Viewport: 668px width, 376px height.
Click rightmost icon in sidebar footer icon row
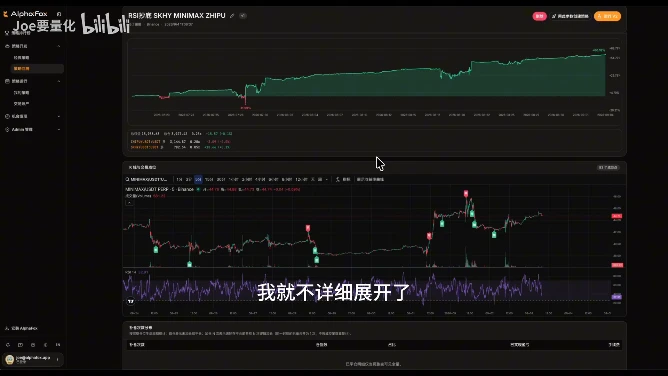[58, 345]
